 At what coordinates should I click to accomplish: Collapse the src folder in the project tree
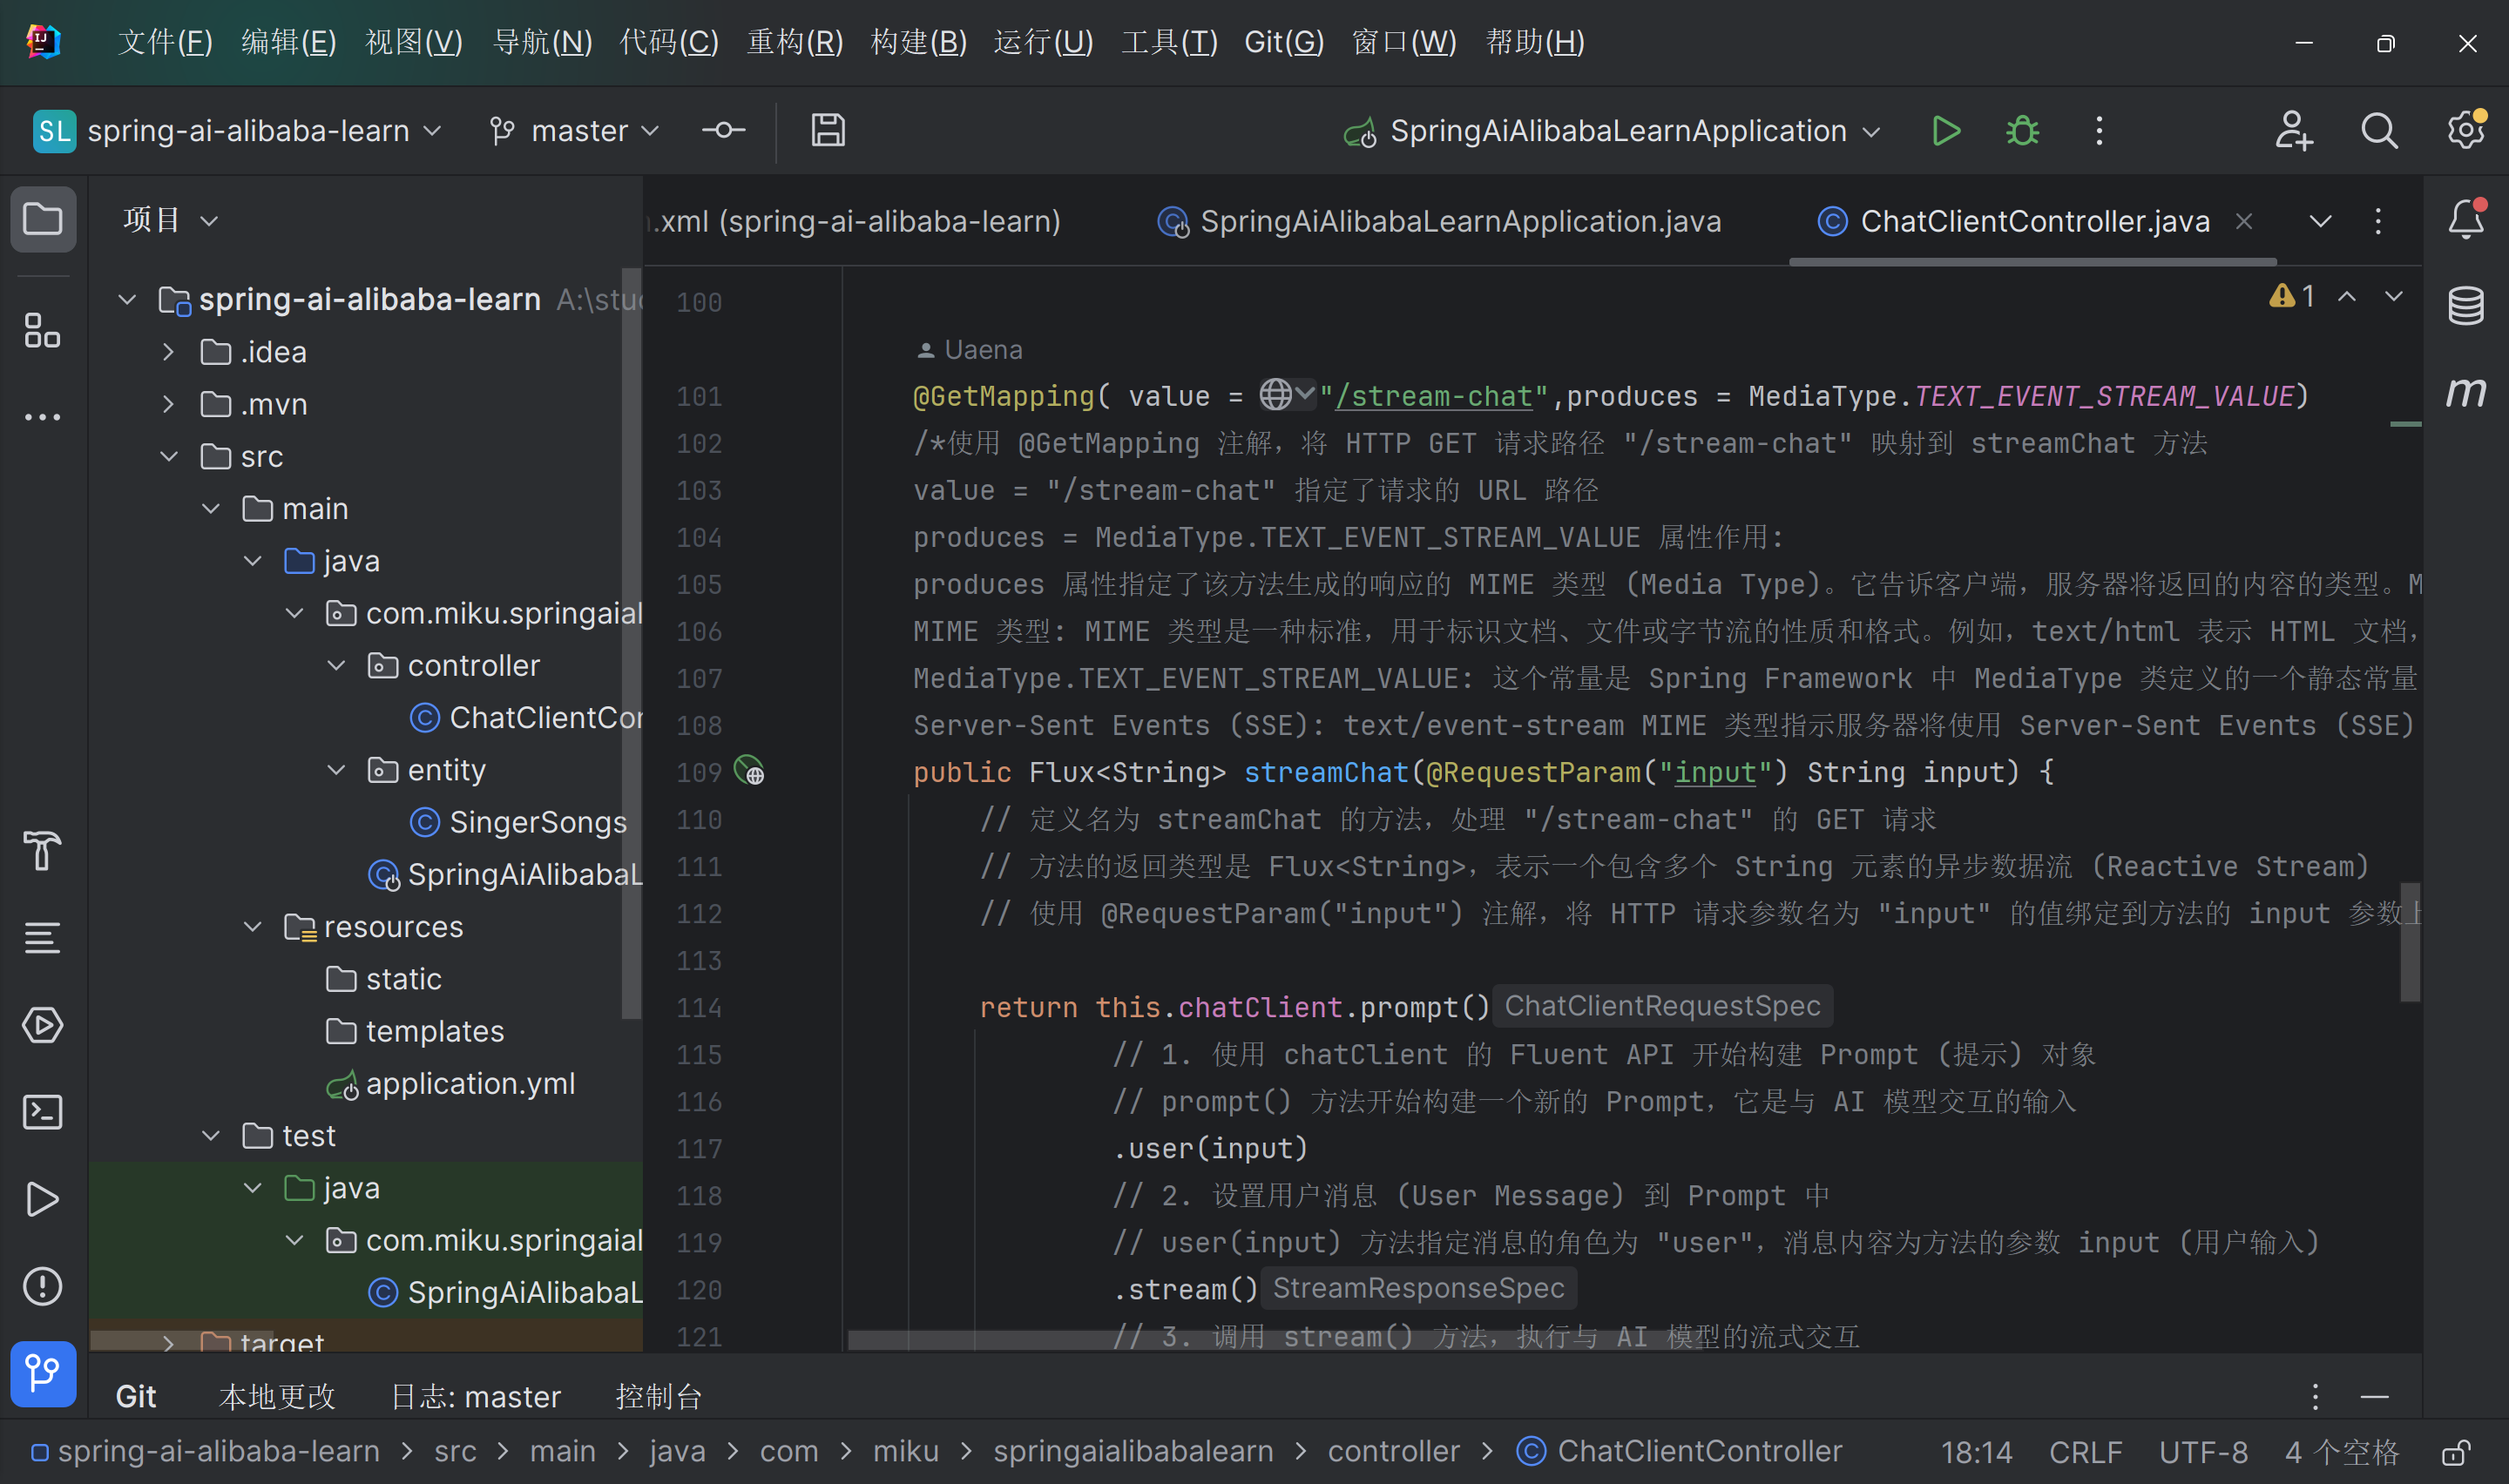169,456
